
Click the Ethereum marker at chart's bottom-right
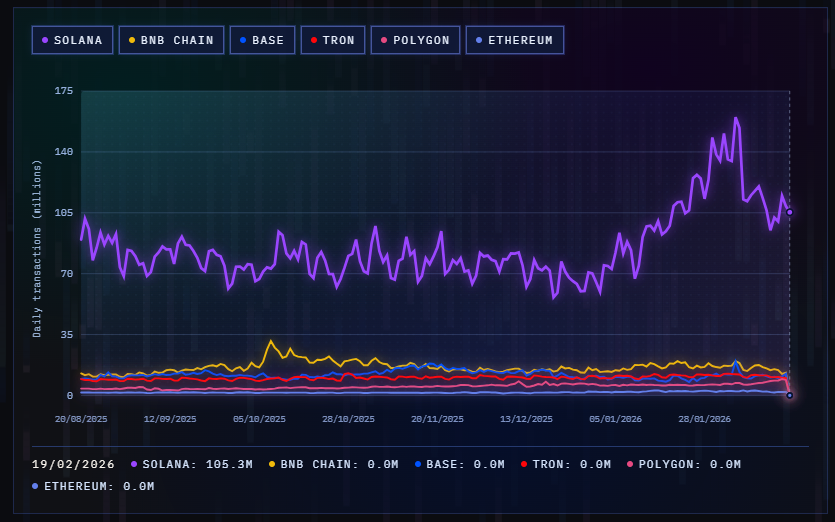(x=789, y=395)
